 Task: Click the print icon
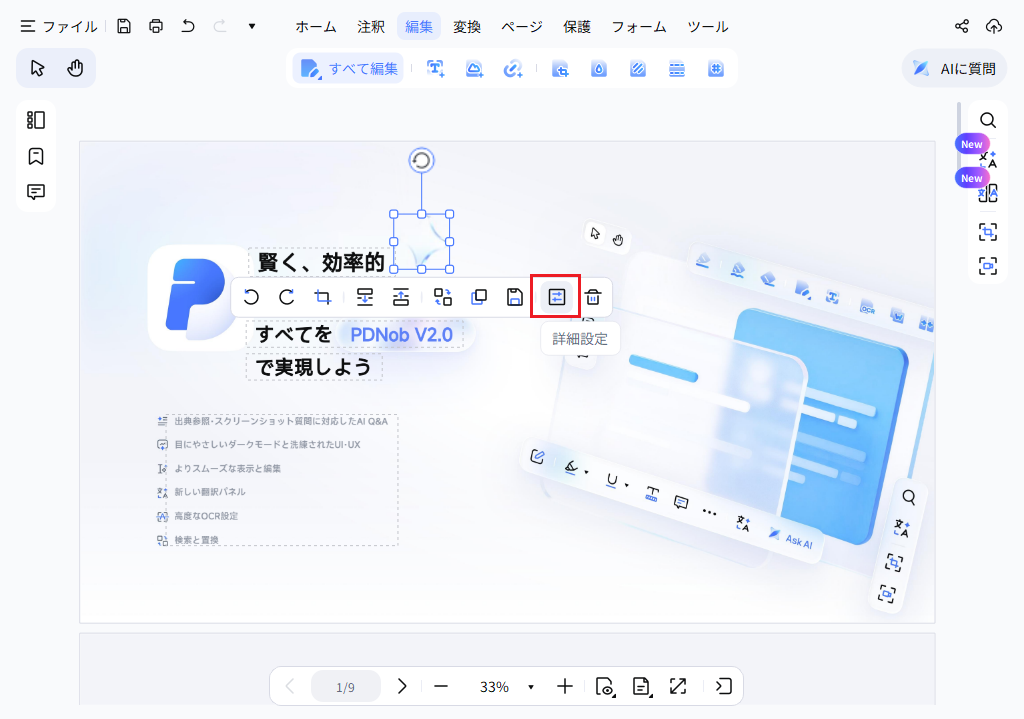(x=156, y=26)
